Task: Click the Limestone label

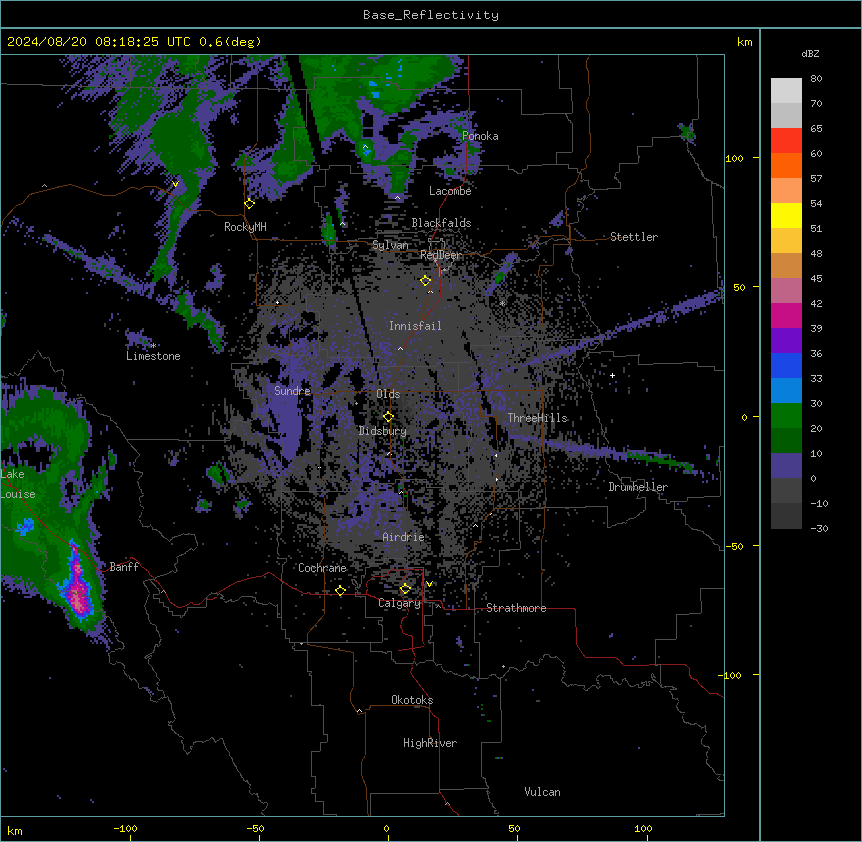Action: click(x=153, y=356)
